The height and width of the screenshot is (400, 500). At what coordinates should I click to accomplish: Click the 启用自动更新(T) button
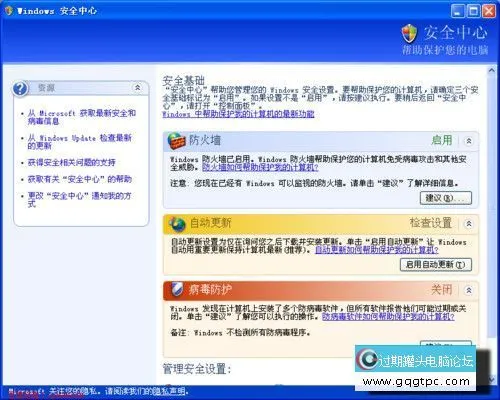436,265
